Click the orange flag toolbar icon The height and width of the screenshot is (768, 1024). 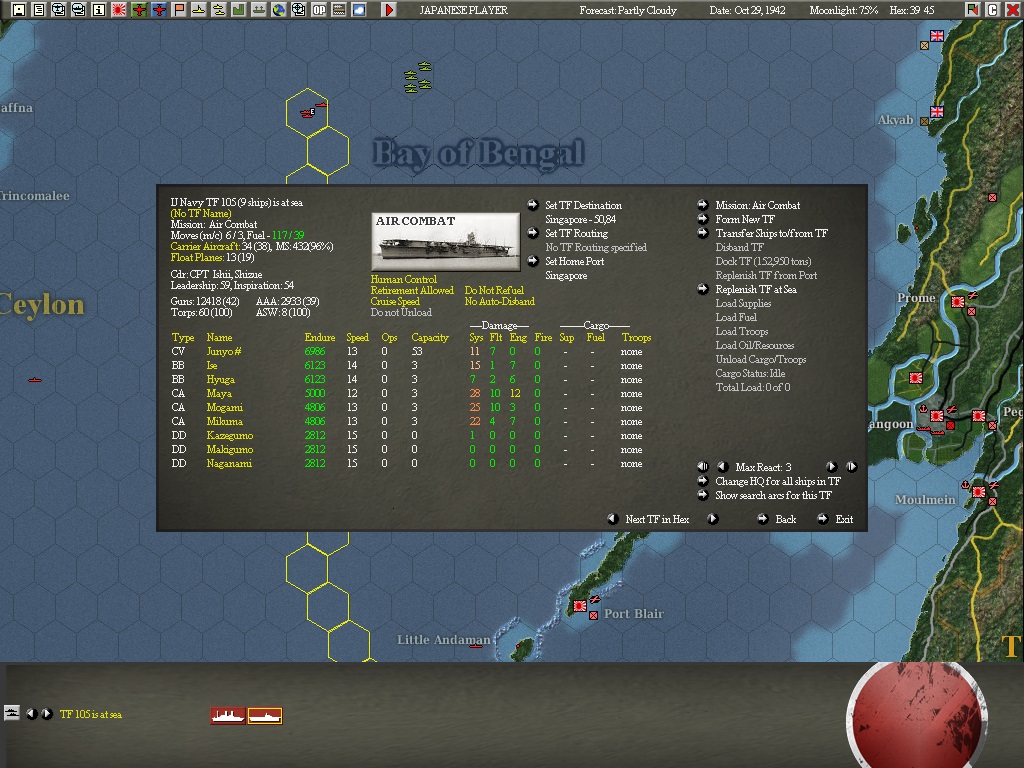(179, 10)
